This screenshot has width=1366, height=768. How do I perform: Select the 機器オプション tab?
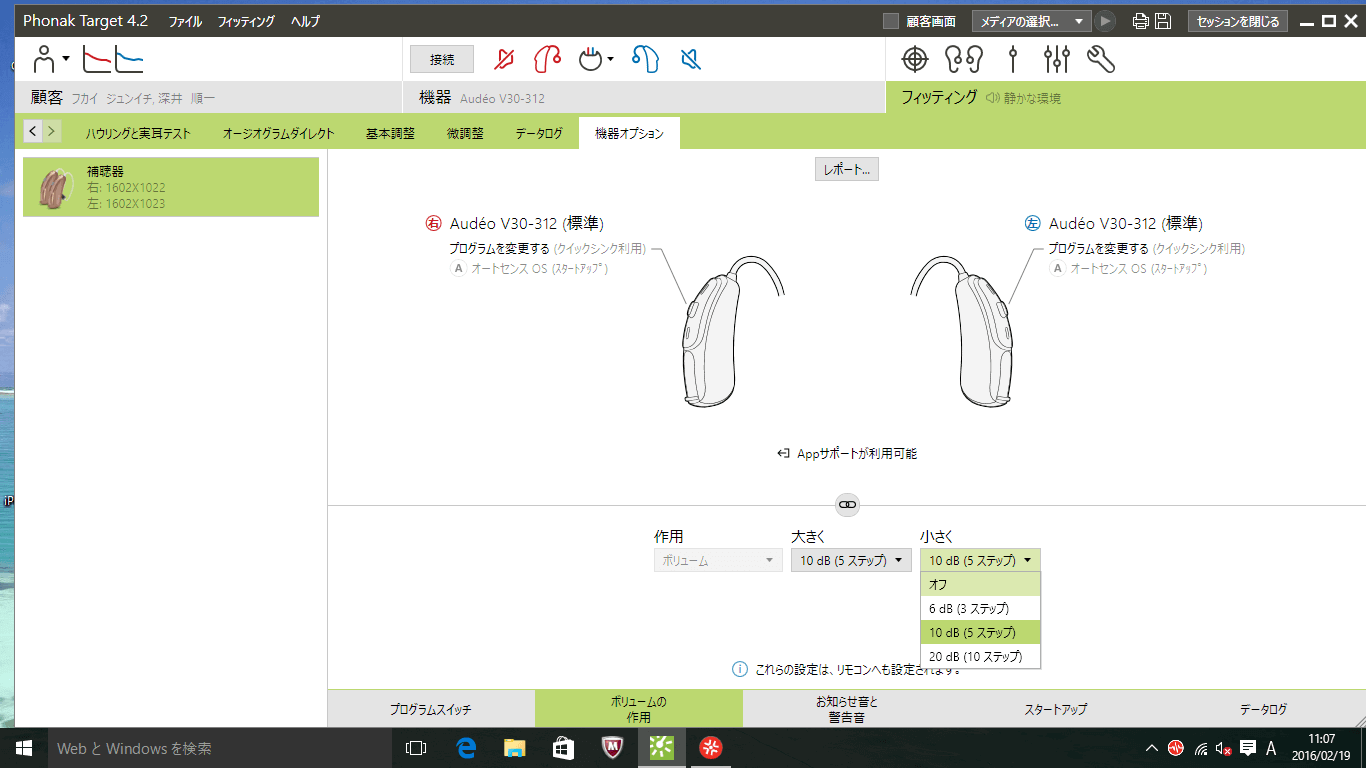pyautogui.click(x=629, y=133)
